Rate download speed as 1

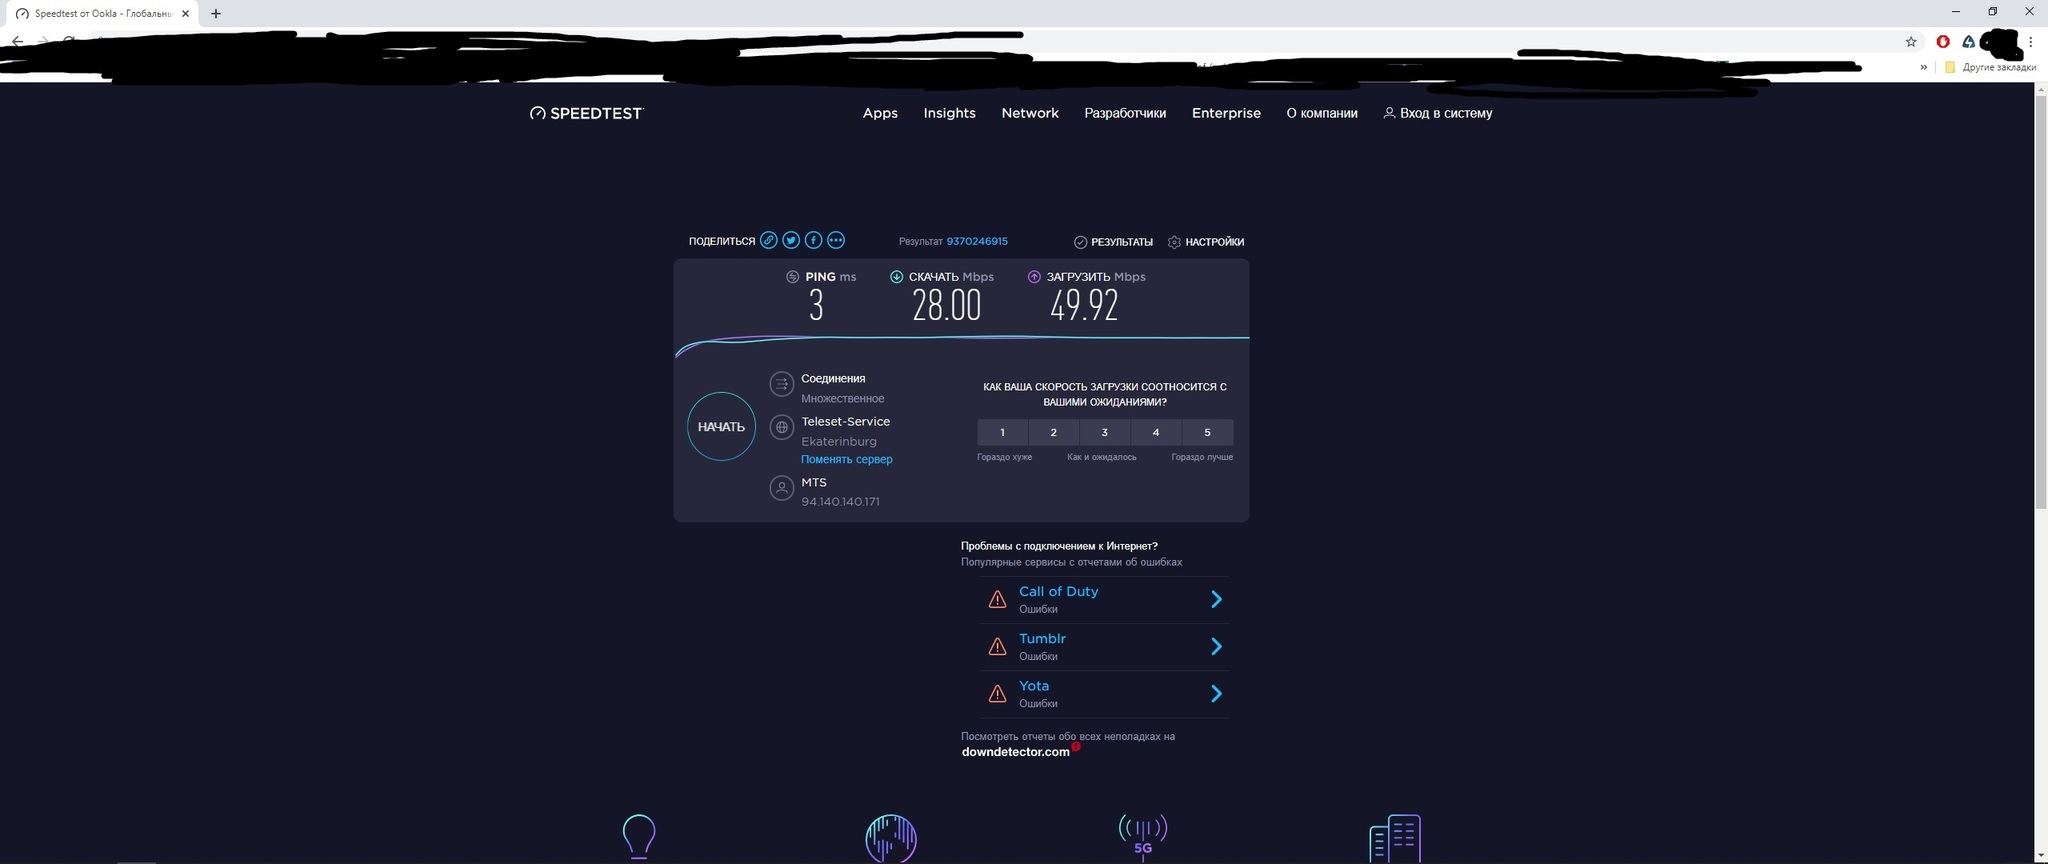click(x=1002, y=432)
